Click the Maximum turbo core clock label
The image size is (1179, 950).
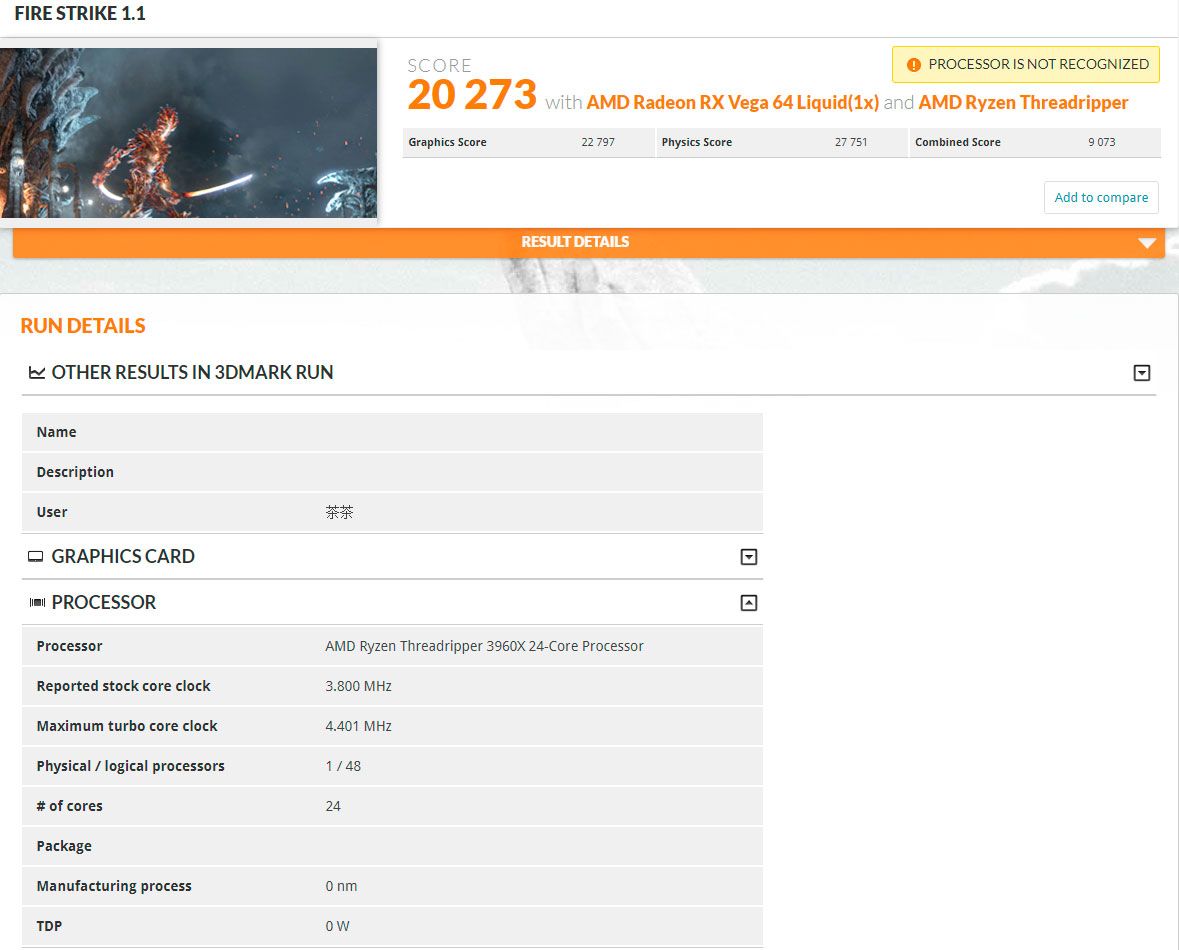pyautogui.click(x=127, y=726)
